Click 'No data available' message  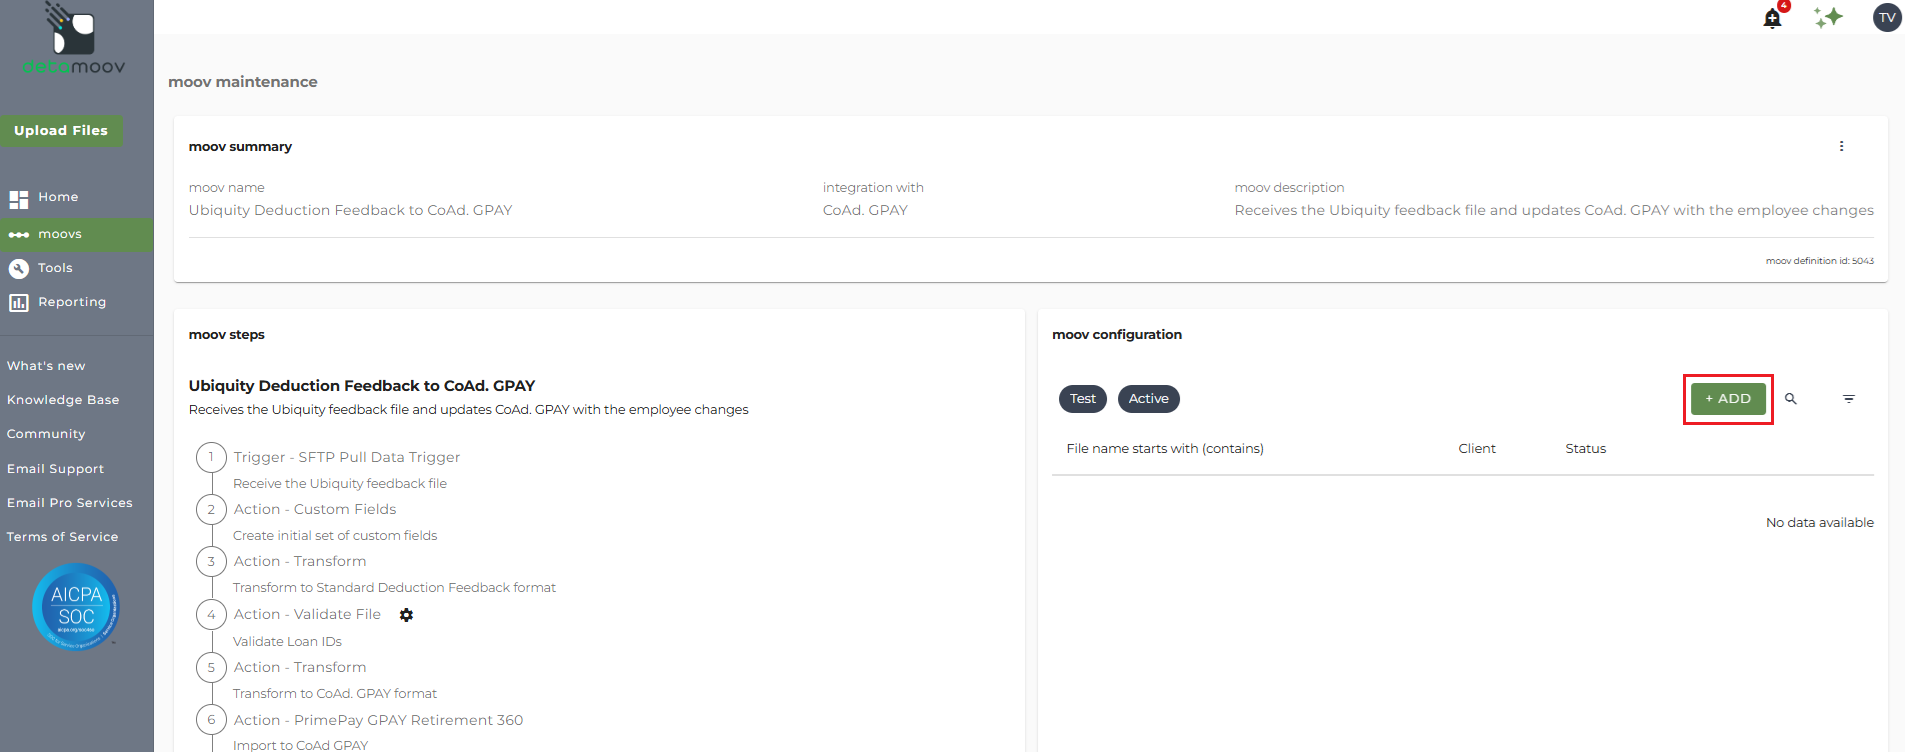pyautogui.click(x=1820, y=523)
